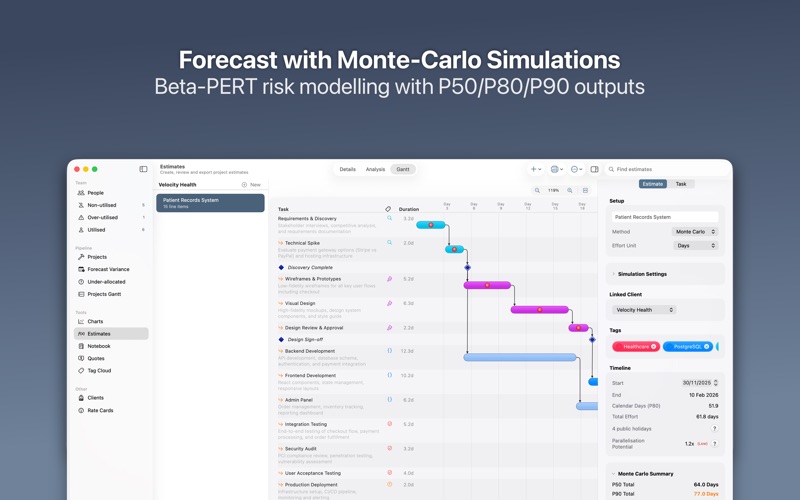Switch to the Analysis tab
800x500 pixels.
(375, 169)
